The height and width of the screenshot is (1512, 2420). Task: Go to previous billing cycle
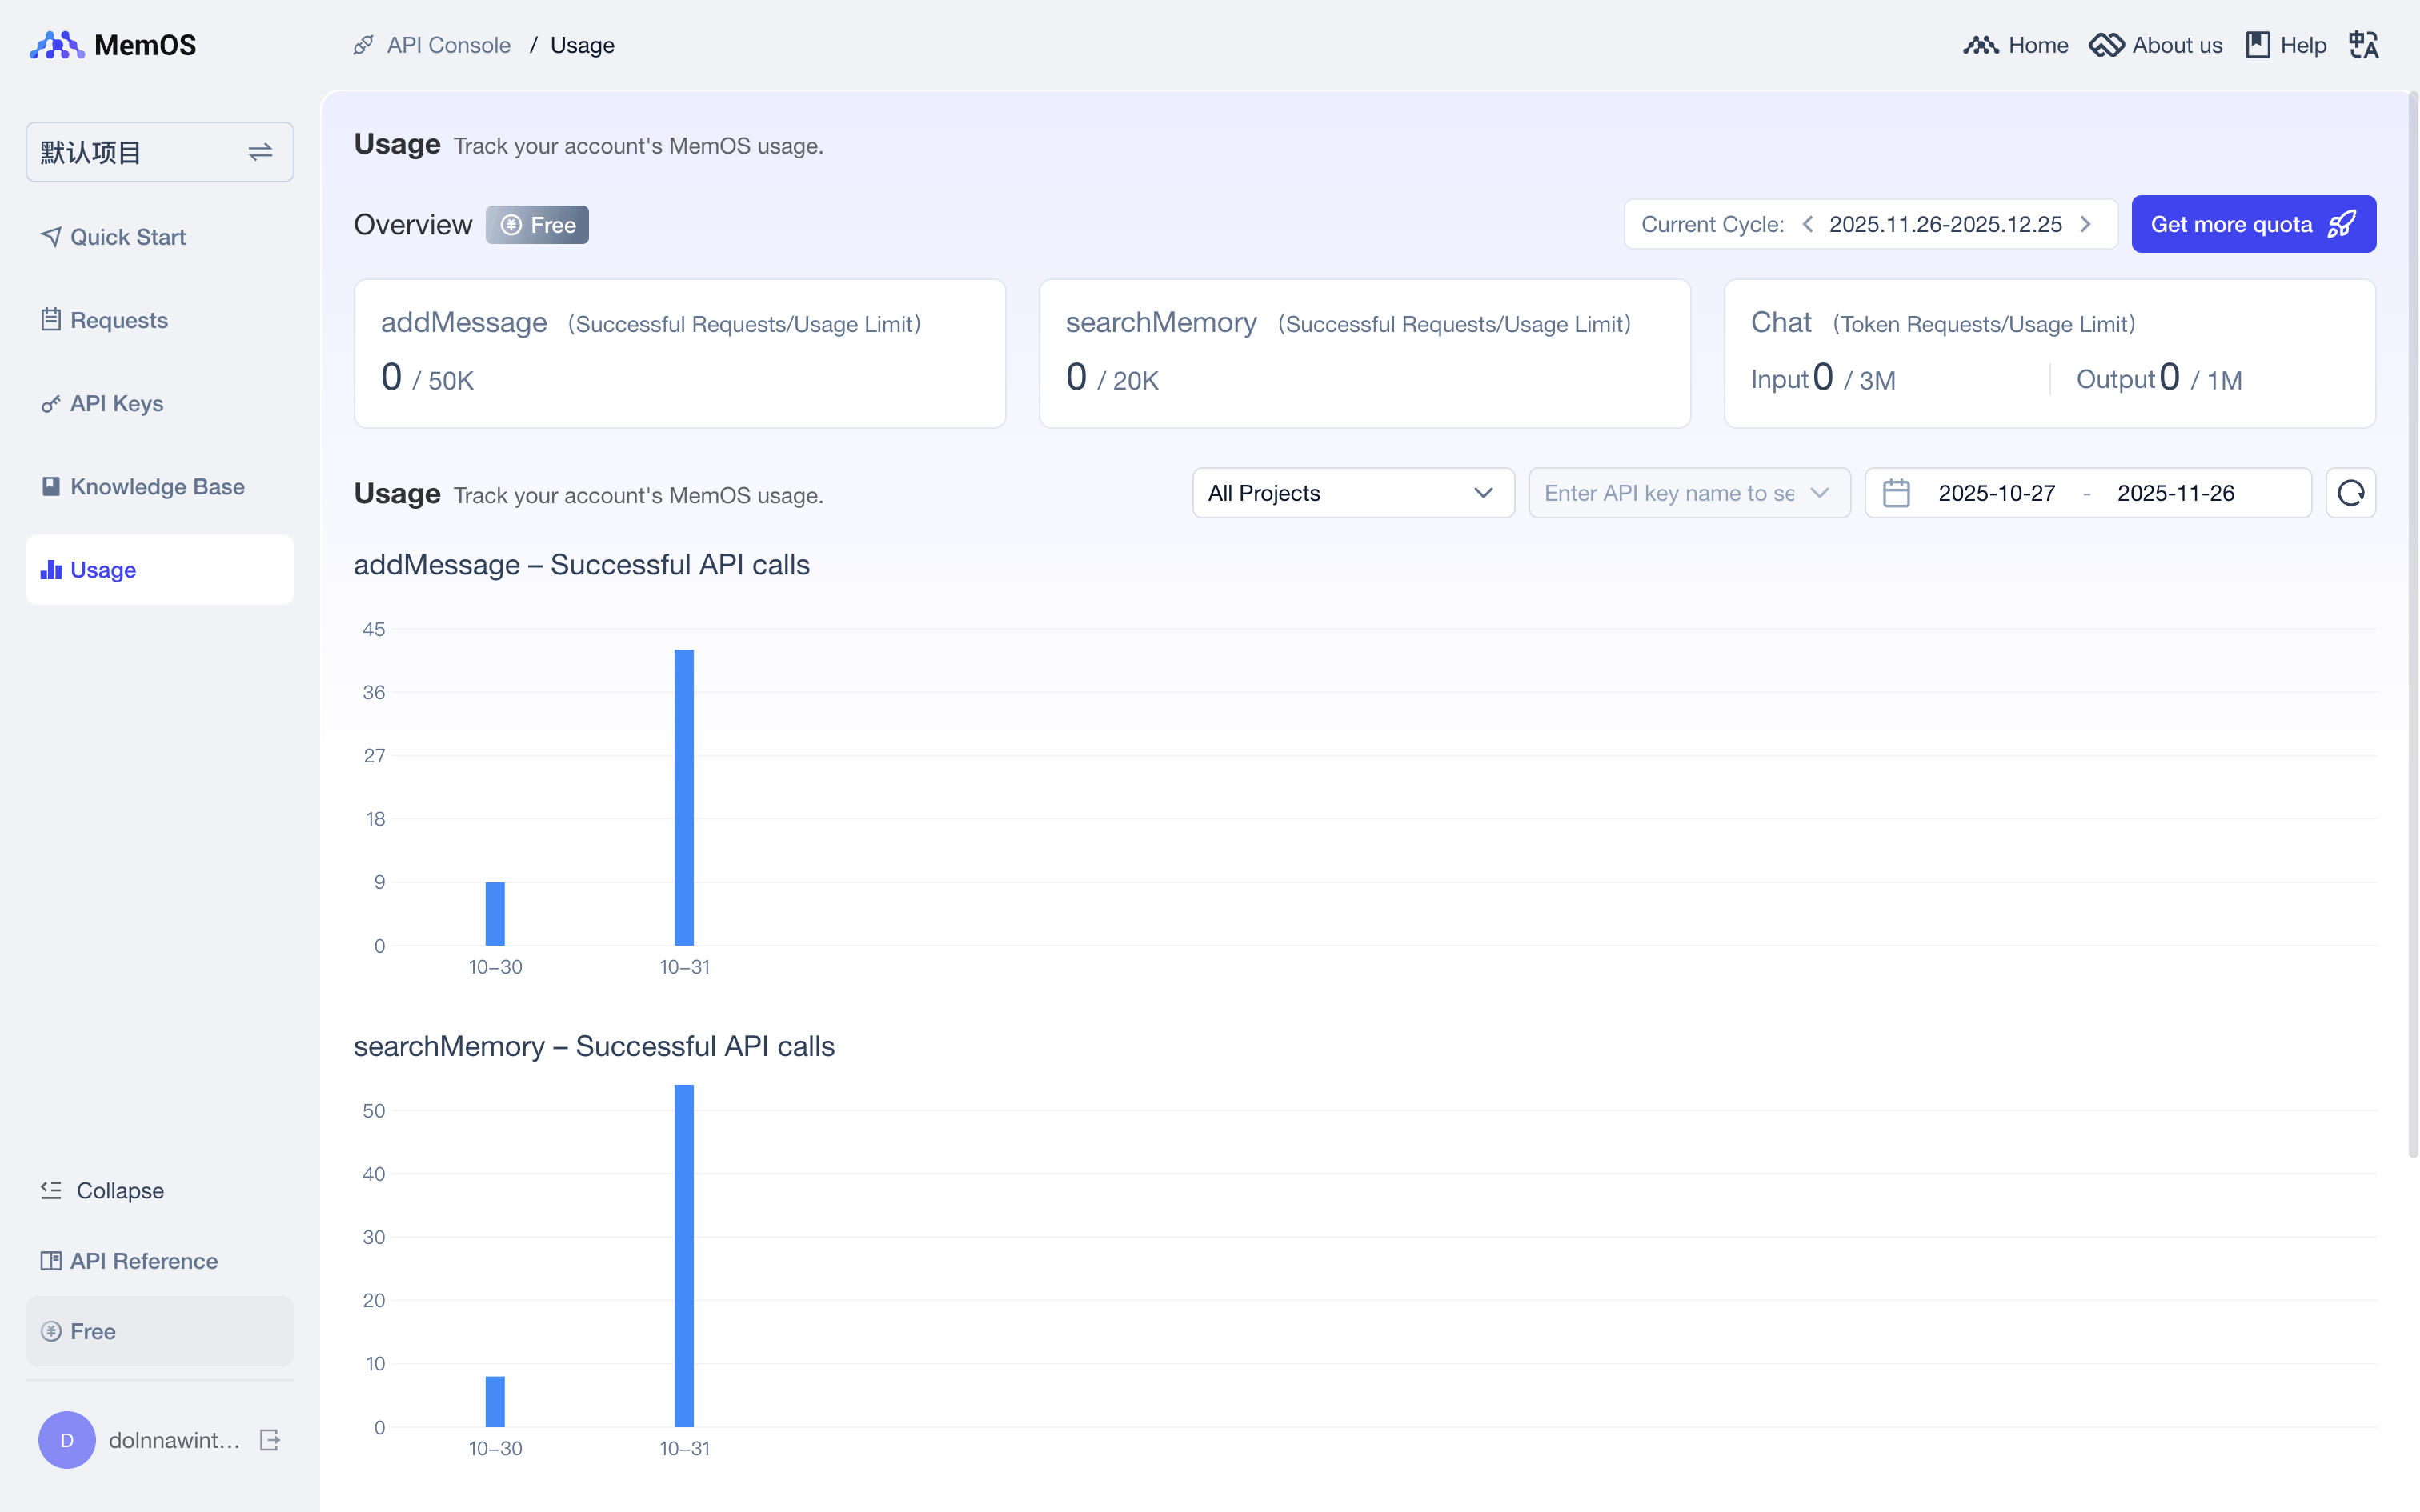tap(1808, 224)
